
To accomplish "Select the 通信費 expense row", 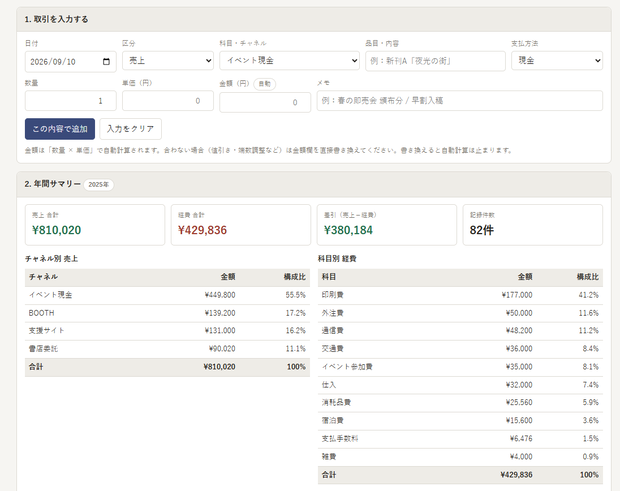I will click(460, 331).
